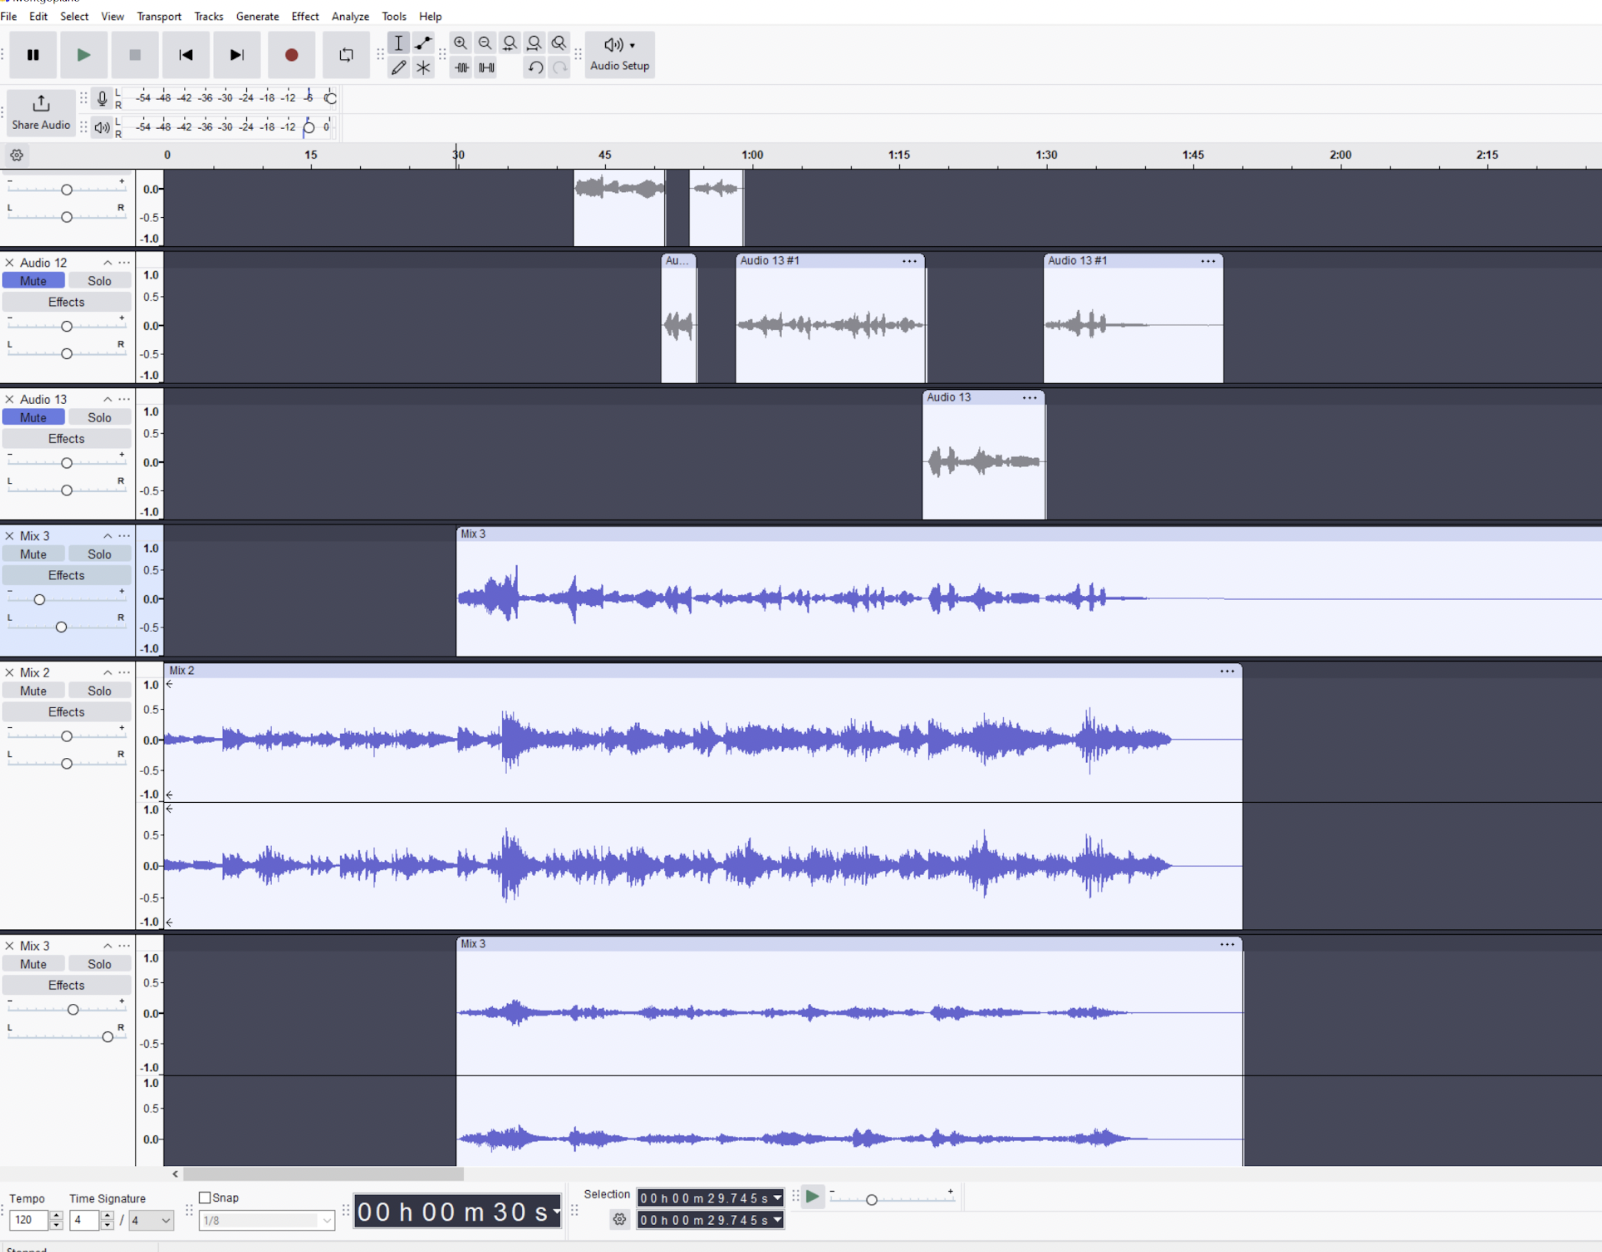Viewport: 1602px width, 1252px height.
Task: Open Effects for the Audio 13 track
Action: point(67,439)
